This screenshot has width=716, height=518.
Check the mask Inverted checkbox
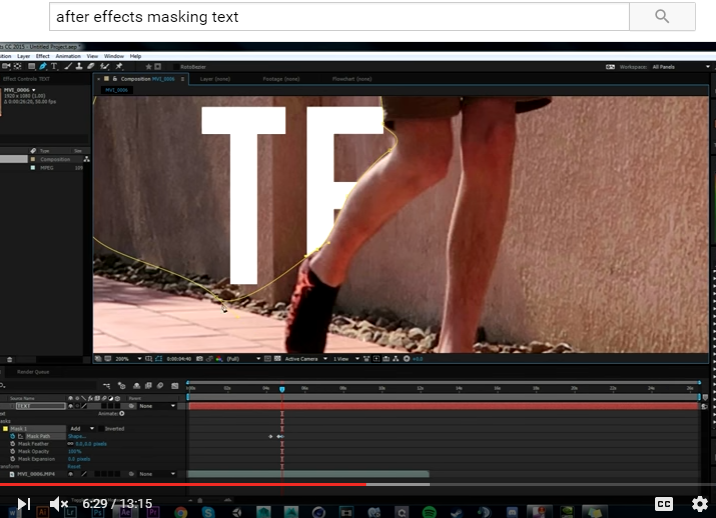(x=101, y=428)
